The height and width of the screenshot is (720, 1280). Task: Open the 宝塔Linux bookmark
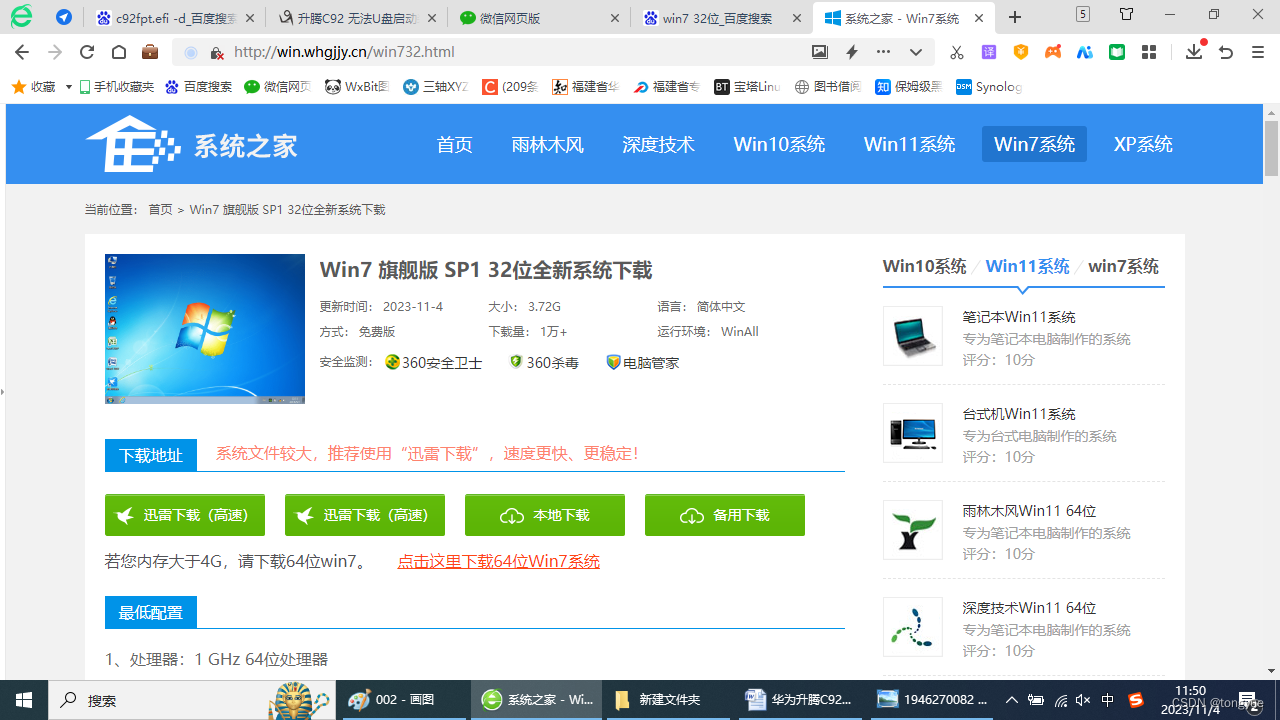tap(747, 87)
